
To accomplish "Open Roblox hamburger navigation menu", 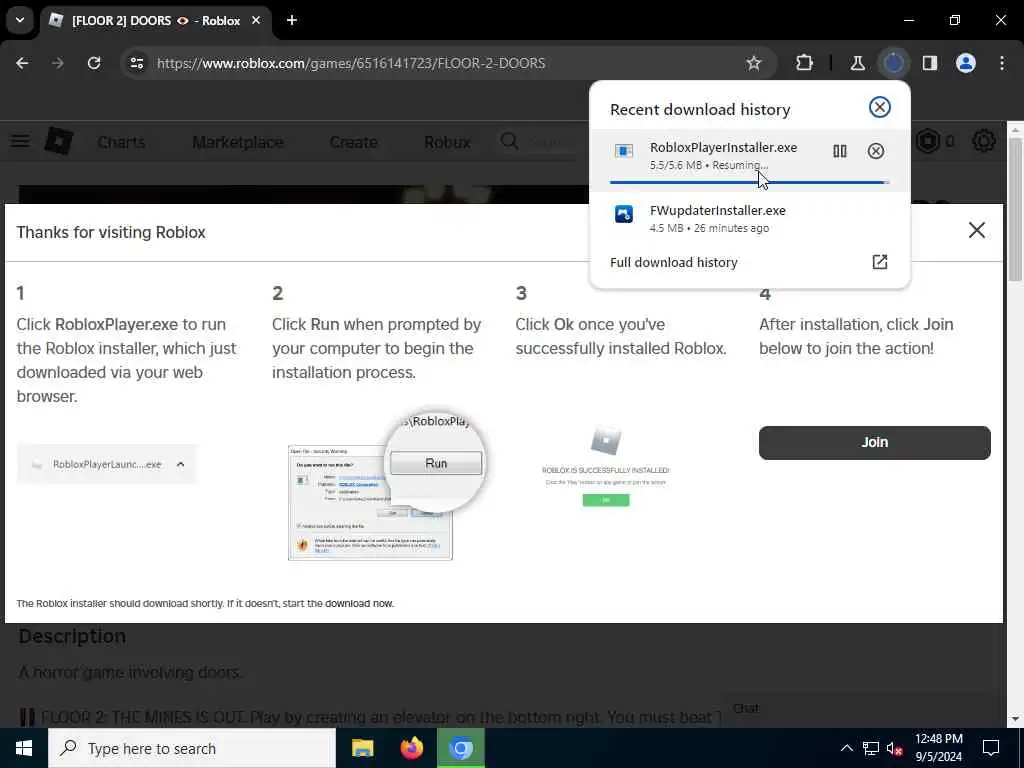I will tap(20, 141).
